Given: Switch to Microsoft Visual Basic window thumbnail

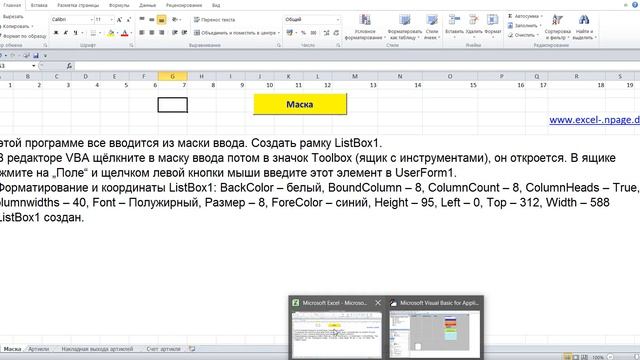Looking at the screenshot, I should tap(435, 328).
